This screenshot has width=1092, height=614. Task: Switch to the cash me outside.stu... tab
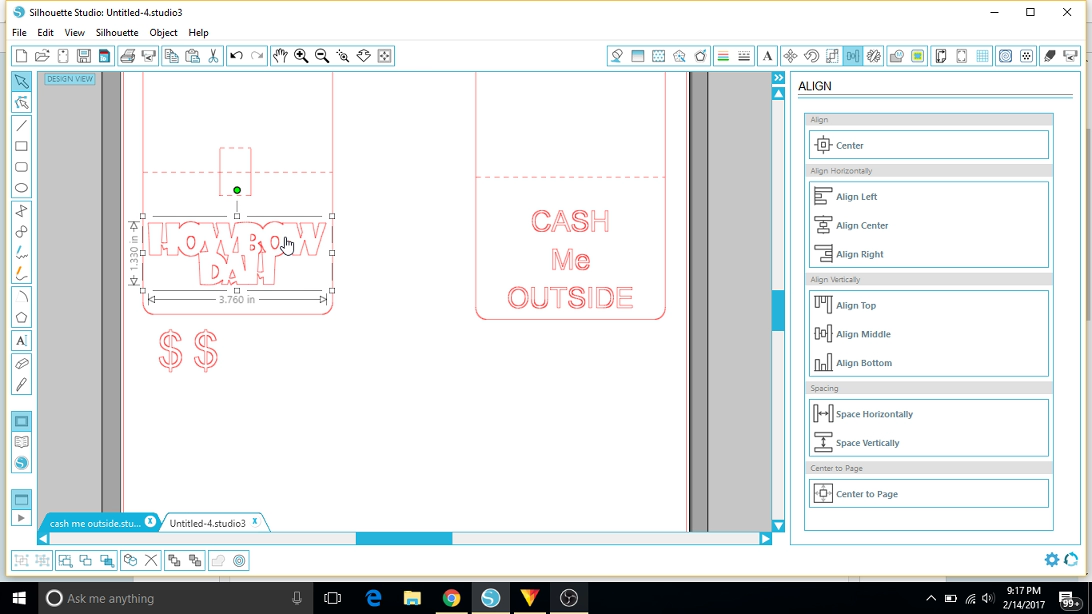95,523
